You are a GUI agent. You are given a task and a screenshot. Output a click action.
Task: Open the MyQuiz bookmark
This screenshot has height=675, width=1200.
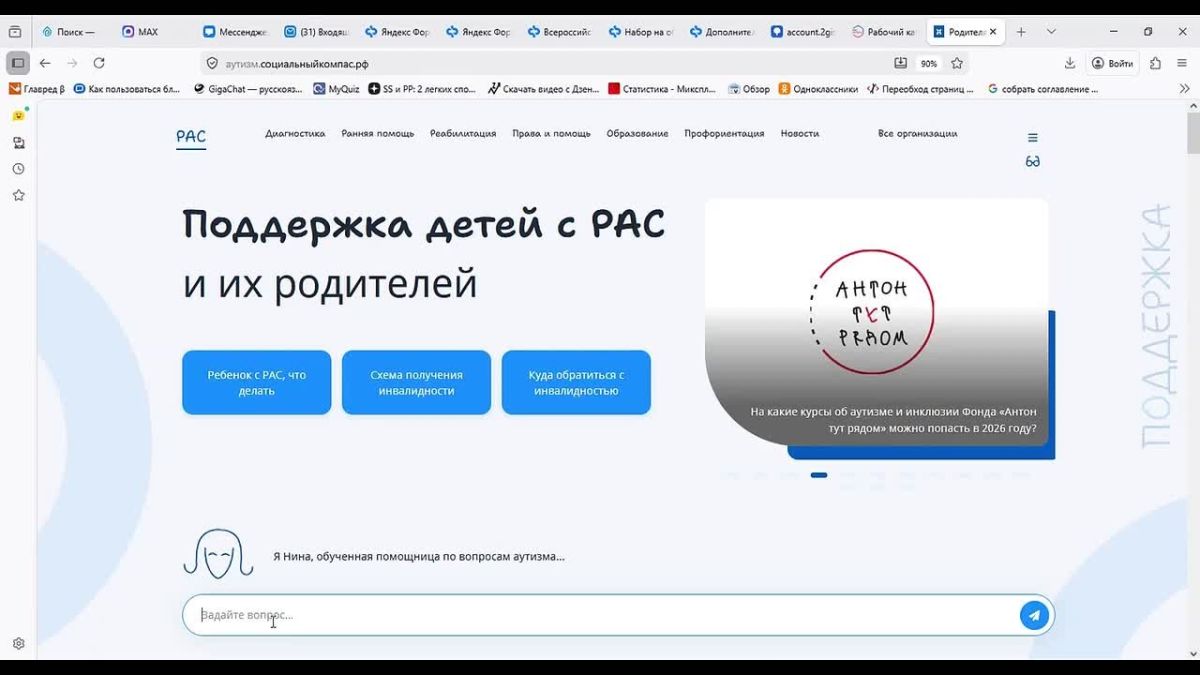(336, 89)
